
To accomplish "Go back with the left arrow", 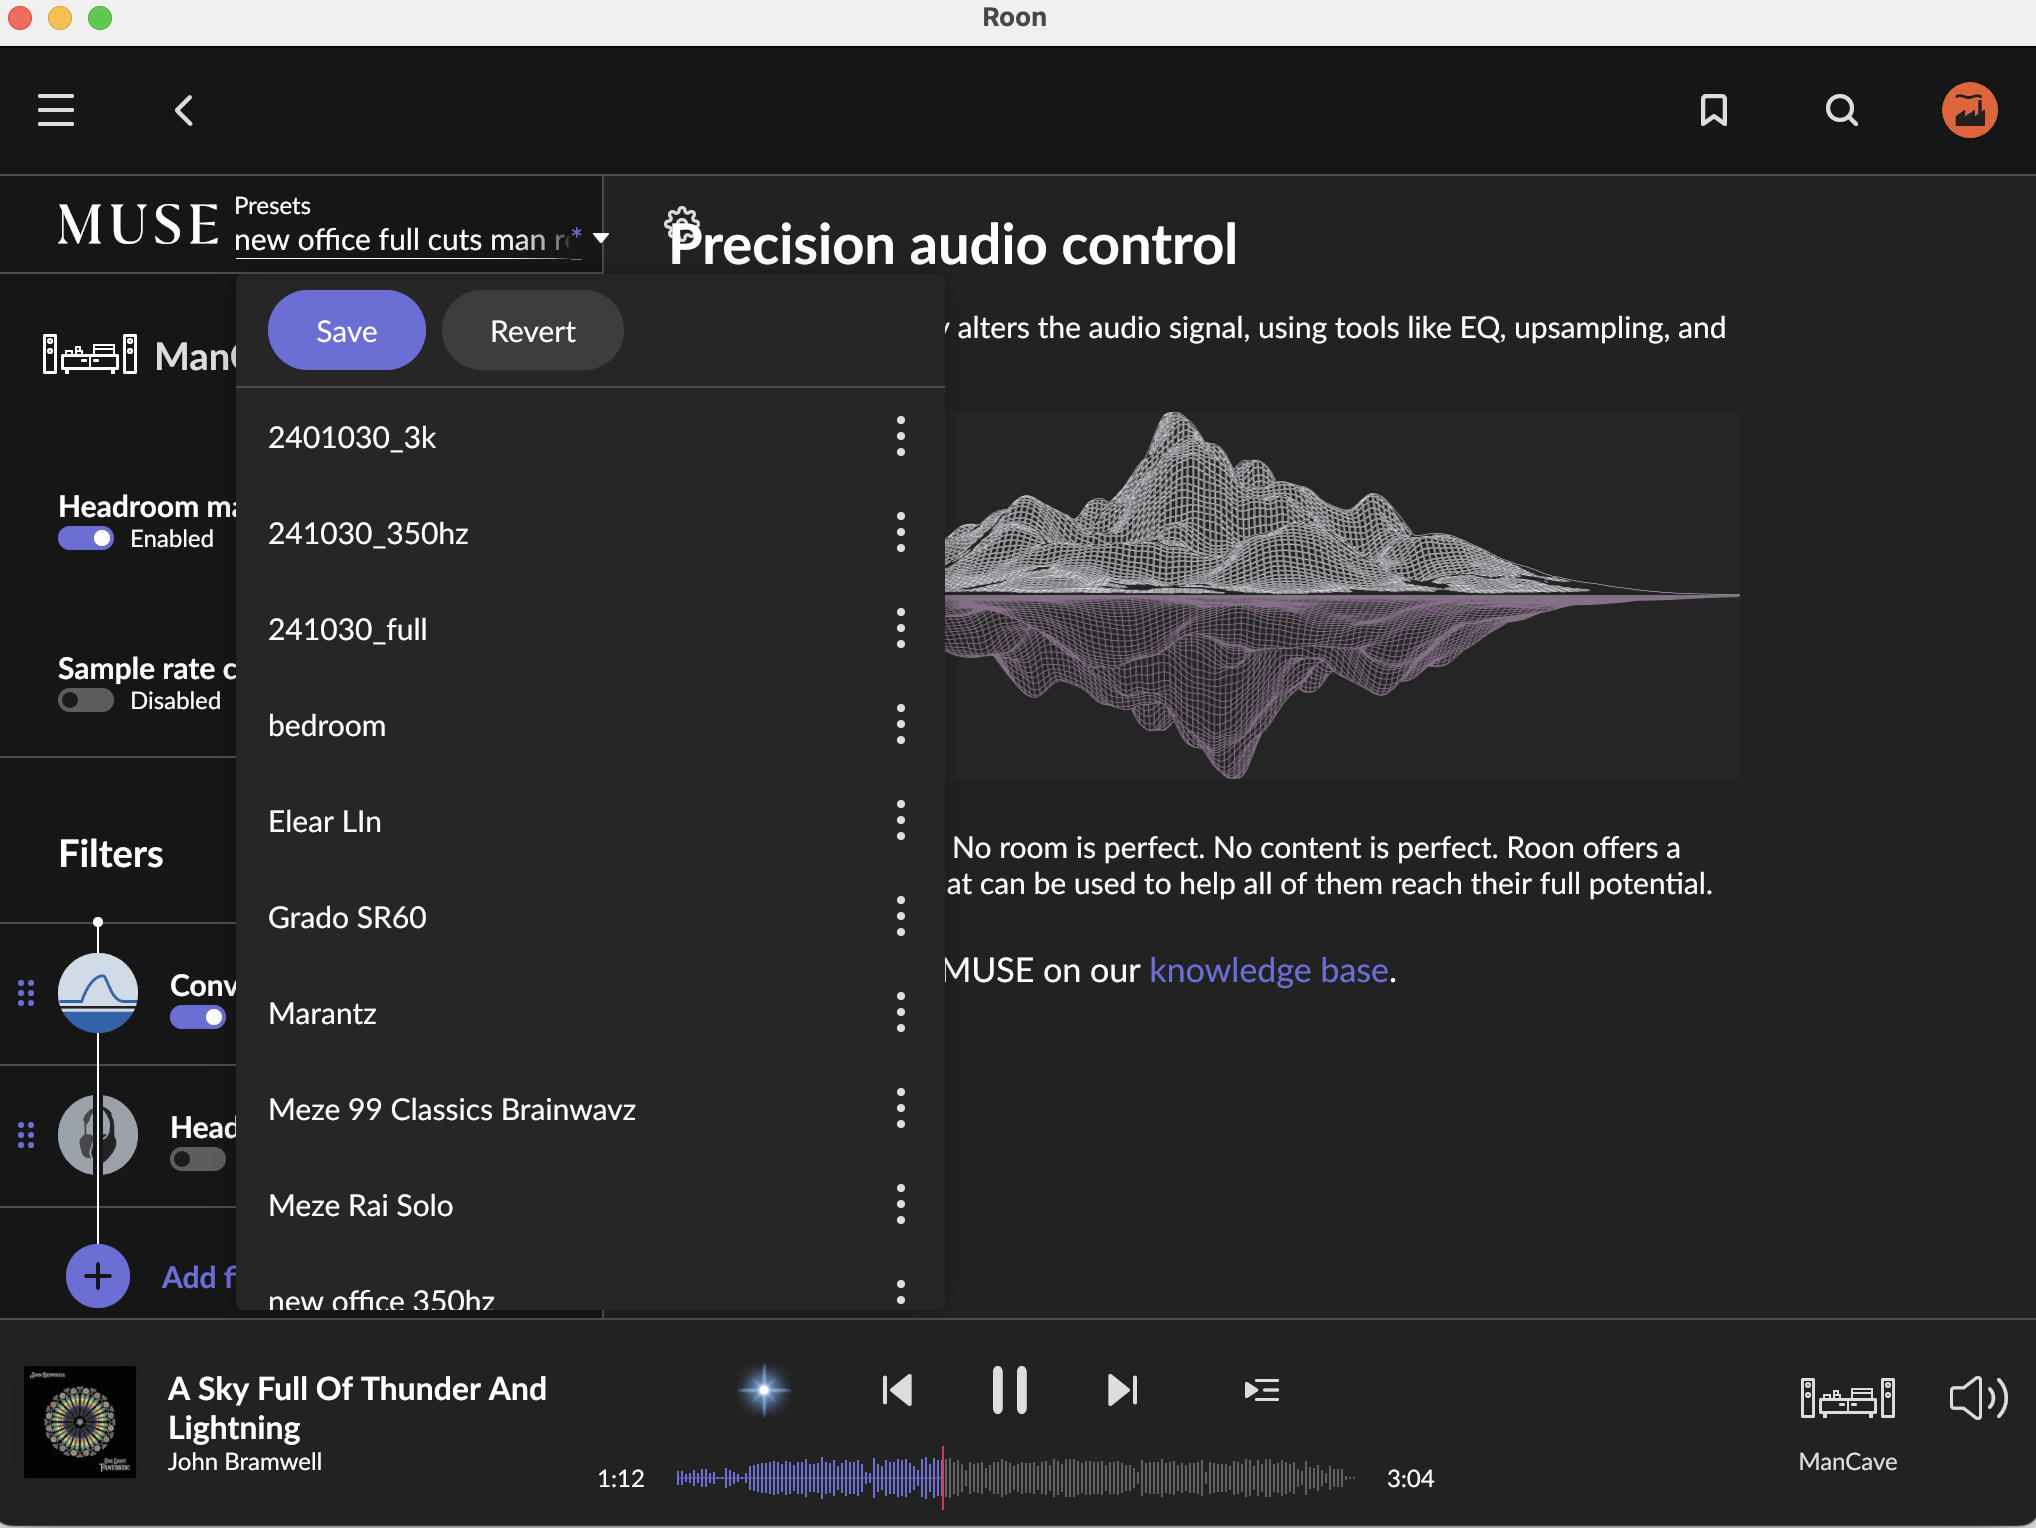I will (x=184, y=110).
